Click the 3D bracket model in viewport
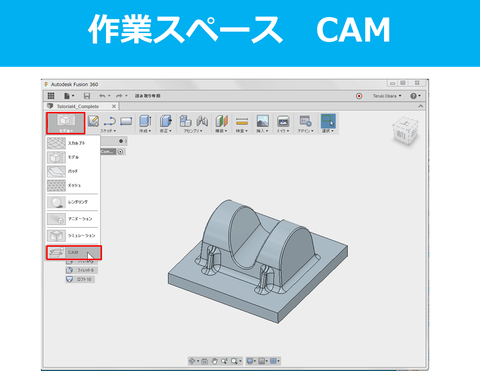Screen dimensions: 480x371 (258, 262)
